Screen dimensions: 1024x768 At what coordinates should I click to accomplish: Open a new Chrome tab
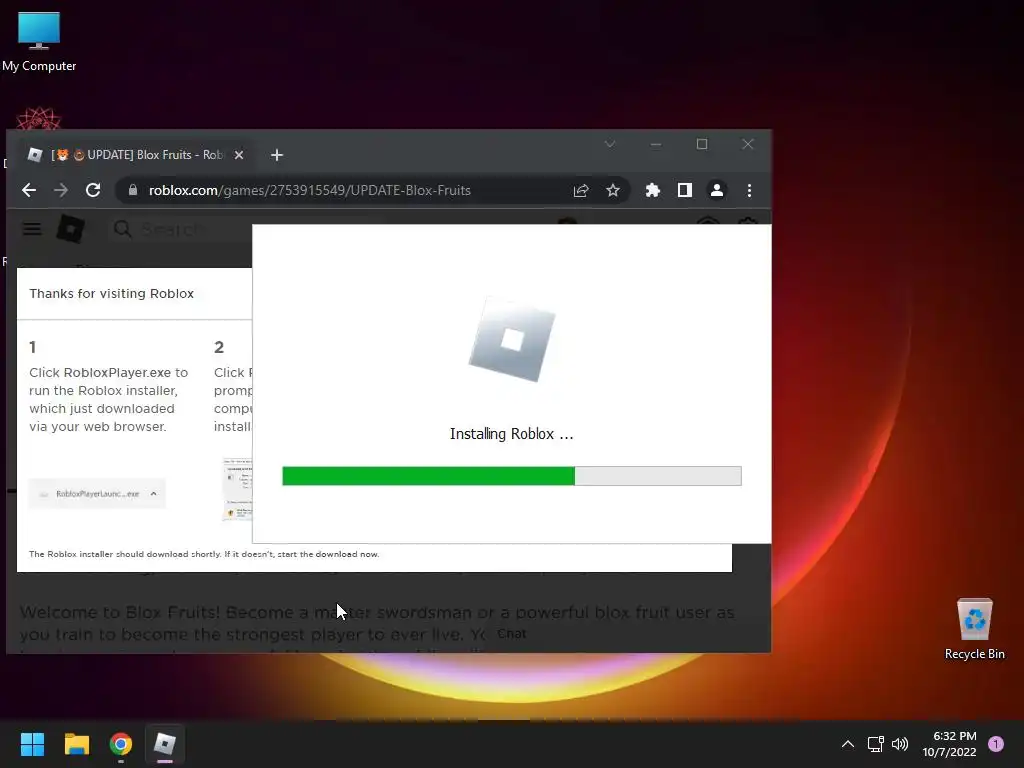click(277, 155)
